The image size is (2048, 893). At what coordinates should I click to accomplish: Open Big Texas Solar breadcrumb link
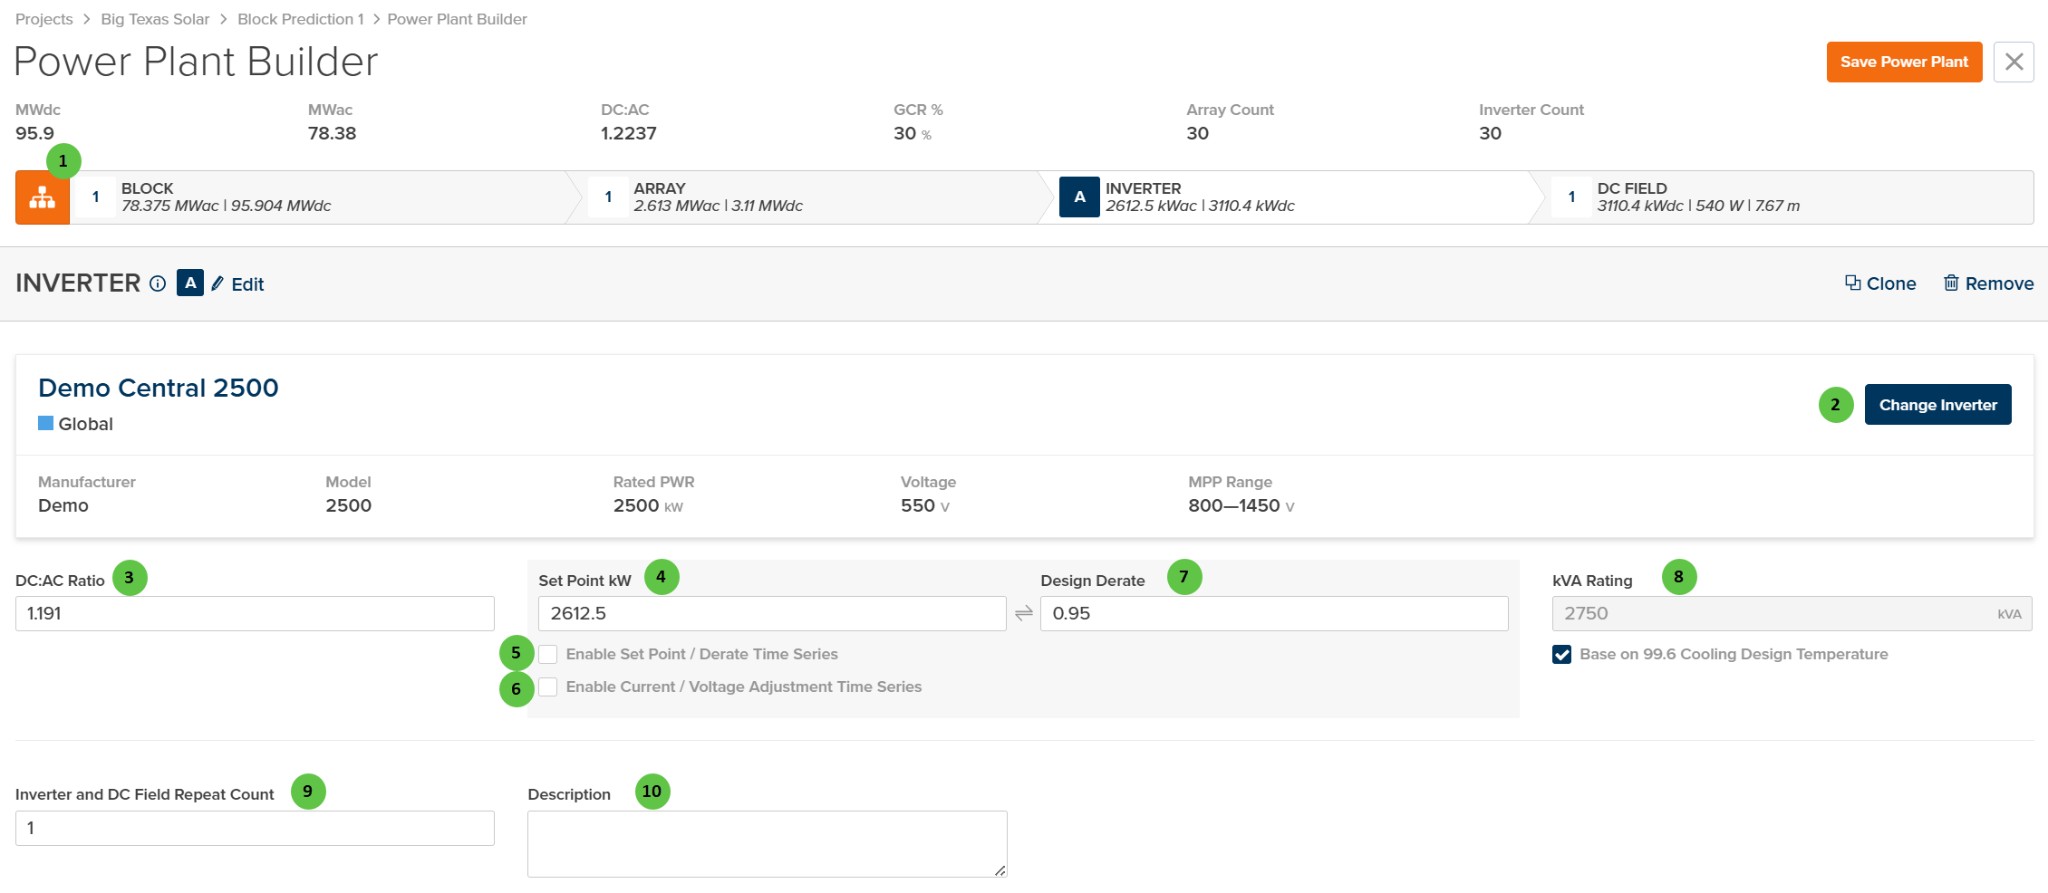pyautogui.click(x=155, y=19)
